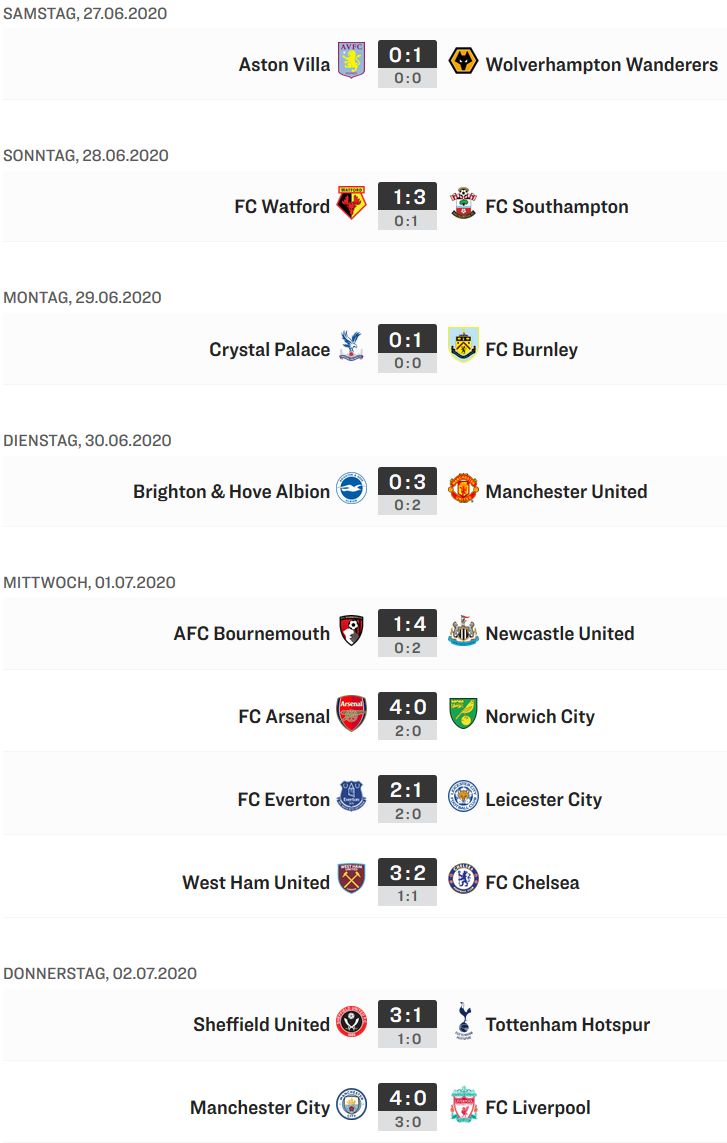727x1143 pixels.
Task: Select the Norwich City canary crest
Action: pyautogui.click(x=463, y=713)
